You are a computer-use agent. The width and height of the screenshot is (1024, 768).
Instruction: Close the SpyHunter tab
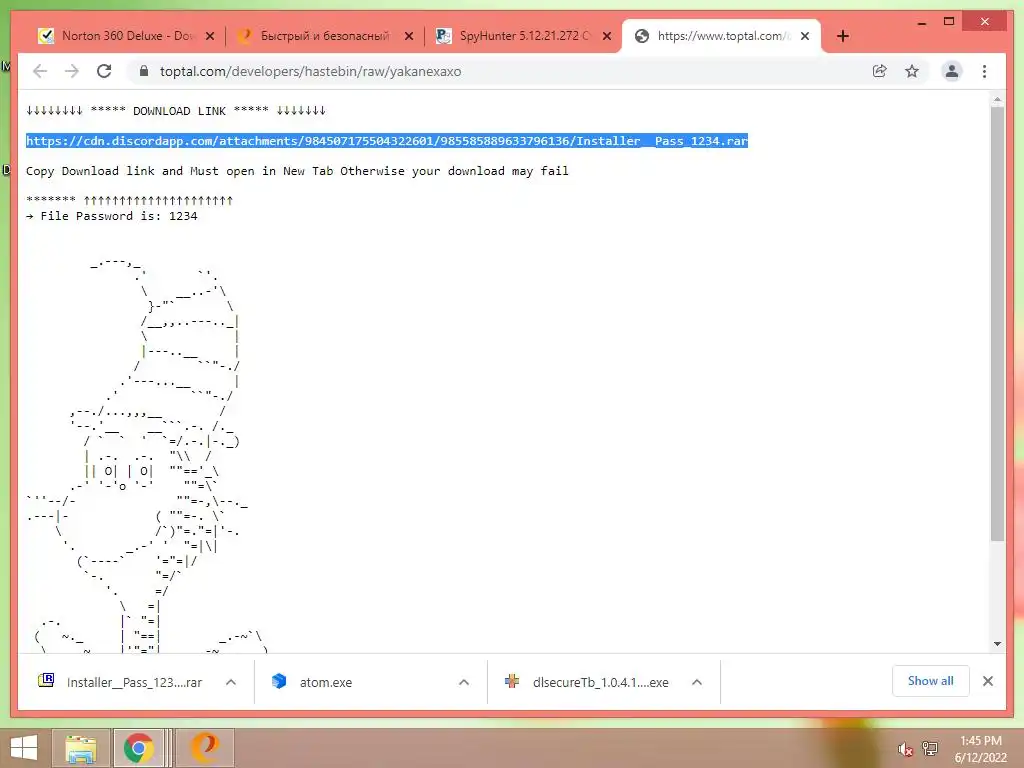[x=607, y=36]
